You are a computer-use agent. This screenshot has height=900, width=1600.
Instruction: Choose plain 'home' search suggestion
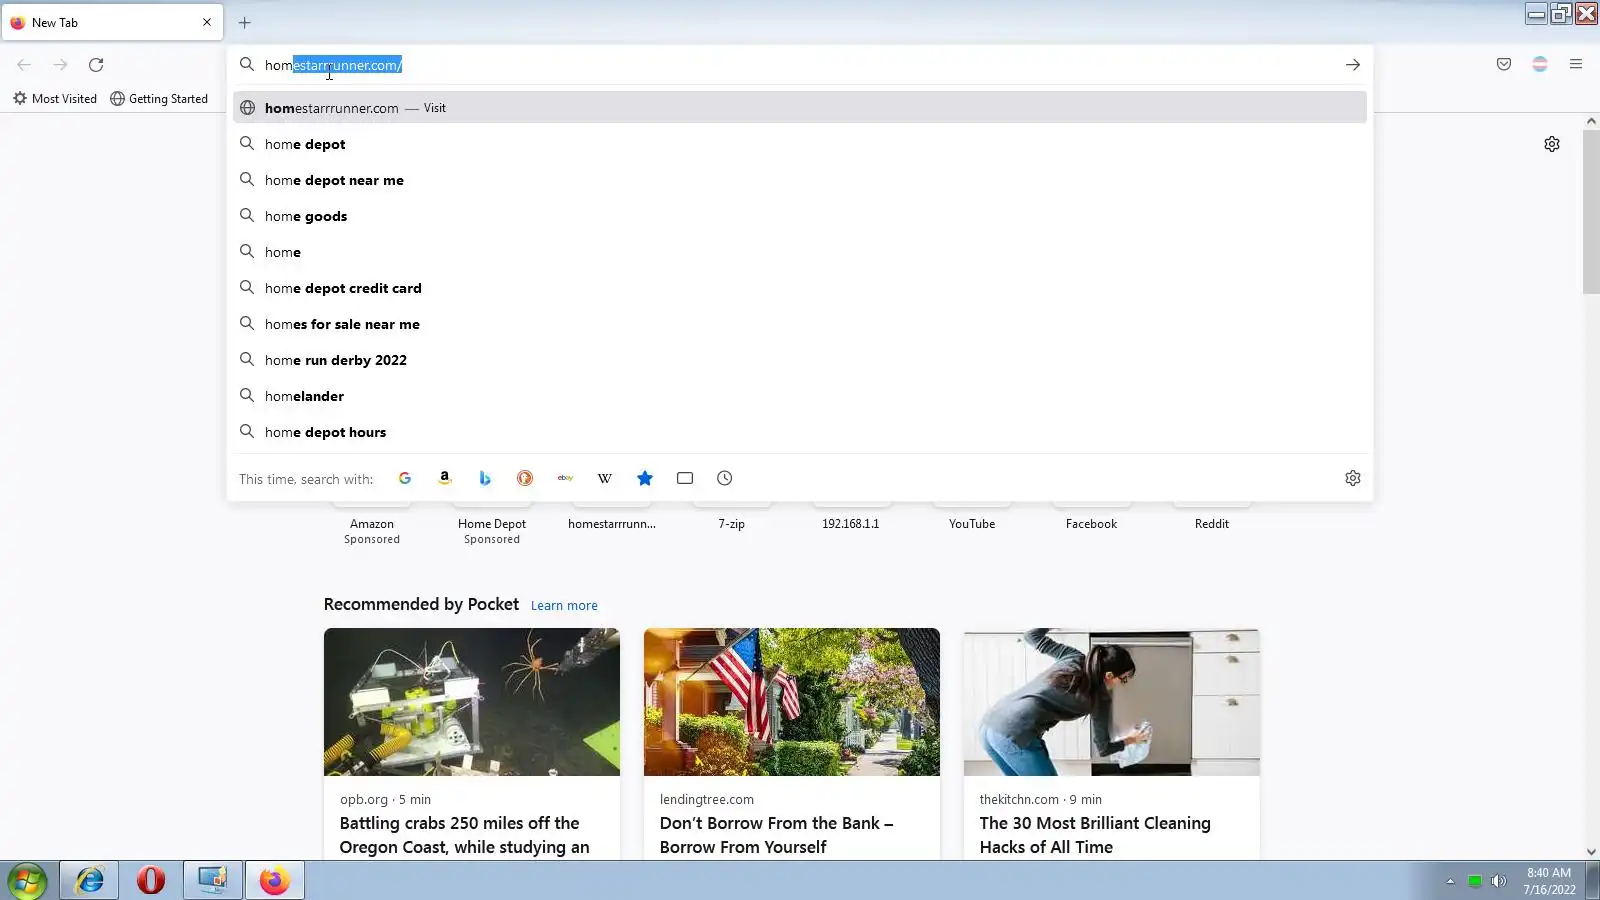pyautogui.click(x=800, y=252)
